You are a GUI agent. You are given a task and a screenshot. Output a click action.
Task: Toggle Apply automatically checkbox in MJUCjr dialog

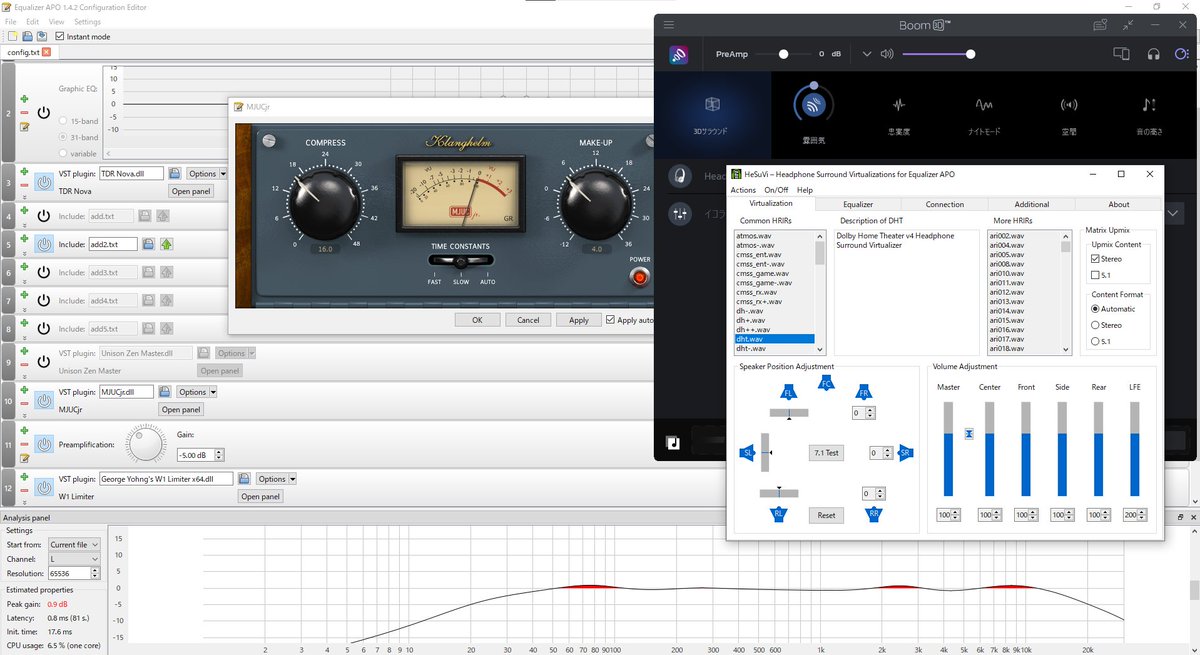(611, 320)
